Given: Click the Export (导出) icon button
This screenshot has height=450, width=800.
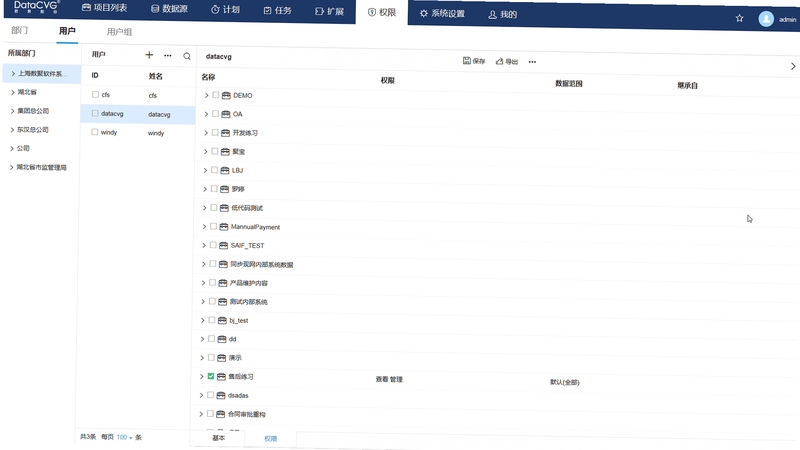Looking at the screenshot, I should pos(507,61).
